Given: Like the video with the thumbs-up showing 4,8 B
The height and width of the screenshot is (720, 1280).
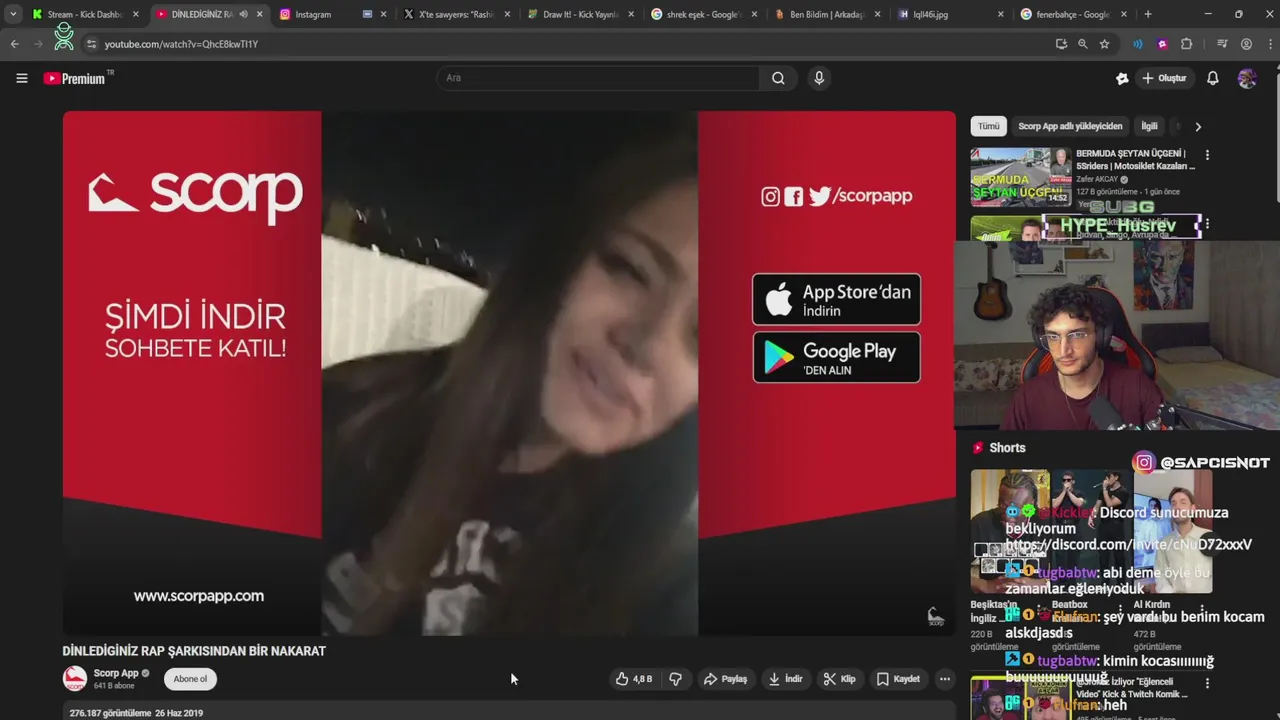Looking at the screenshot, I should [633, 679].
